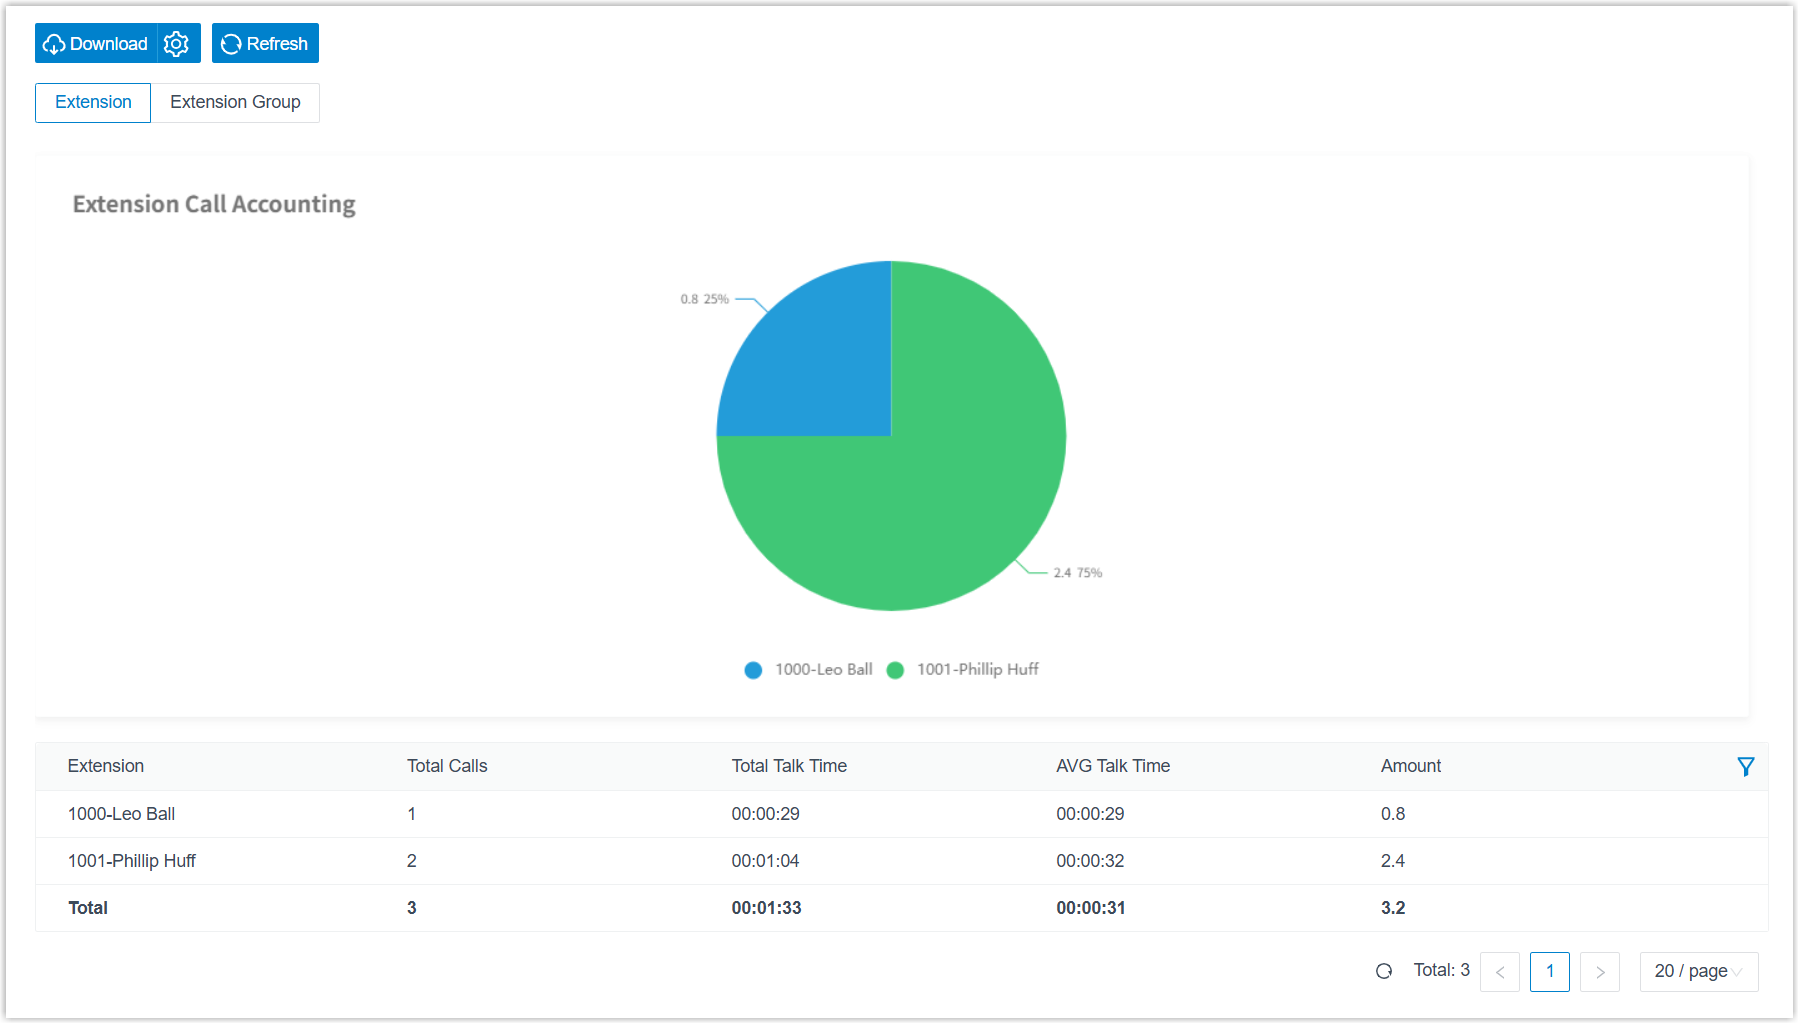1799x1024 pixels.
Task: Click total talk time 00:01:33 cell
Action: pyautogui.click(x=766, y=908)
